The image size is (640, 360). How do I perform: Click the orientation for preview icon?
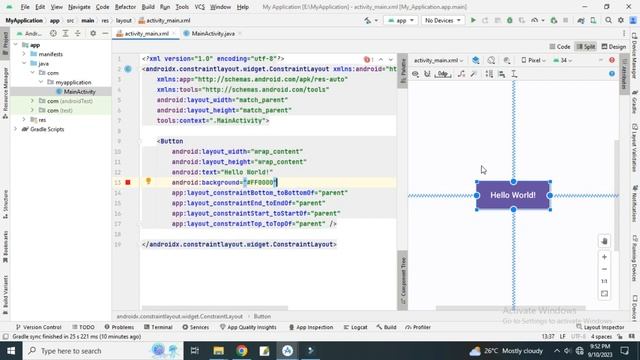pyautogui.click(x=491, y=60)
